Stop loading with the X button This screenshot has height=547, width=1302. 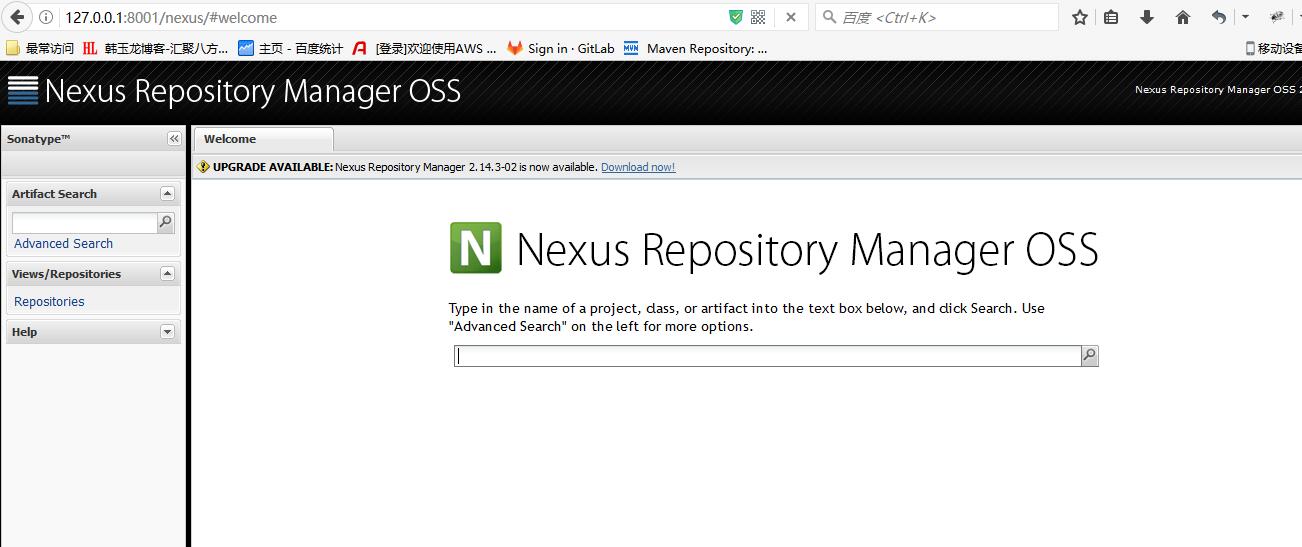(x=790, y=17)
